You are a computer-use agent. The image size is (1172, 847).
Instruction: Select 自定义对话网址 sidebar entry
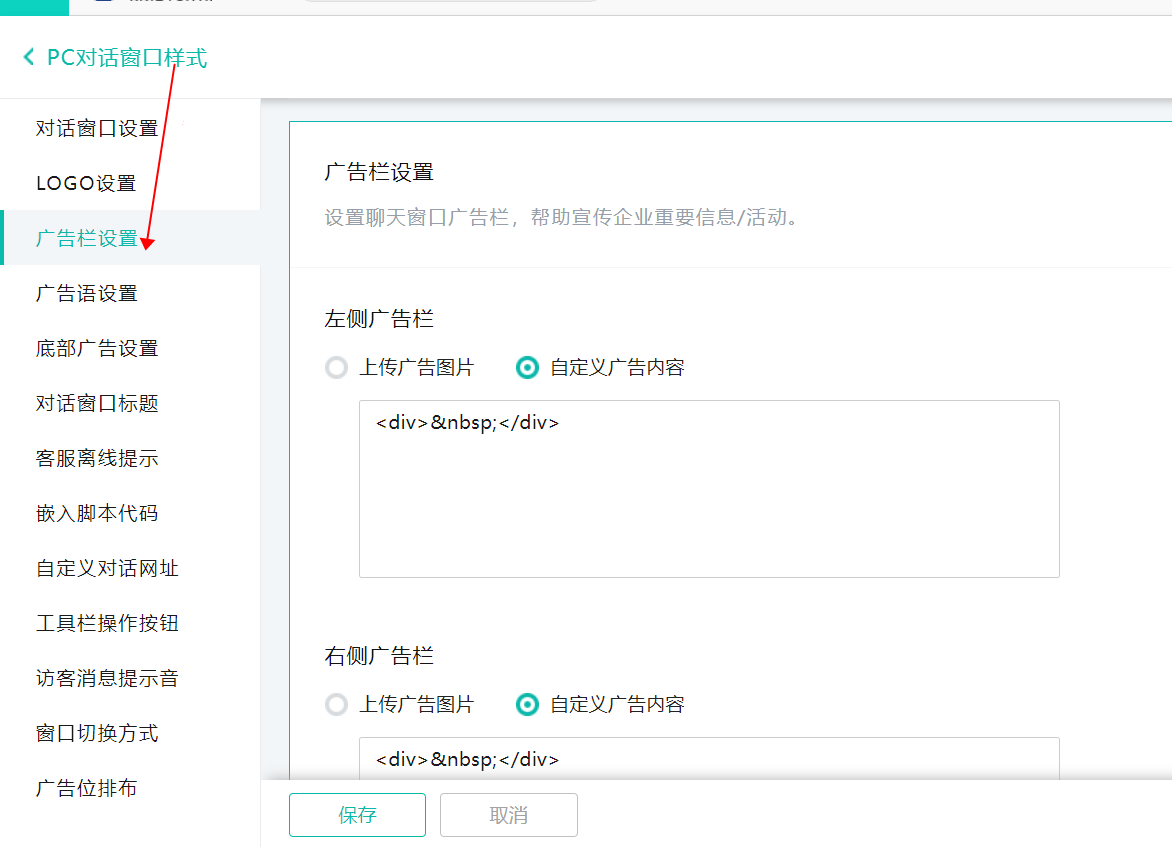[x=107, y=569]
